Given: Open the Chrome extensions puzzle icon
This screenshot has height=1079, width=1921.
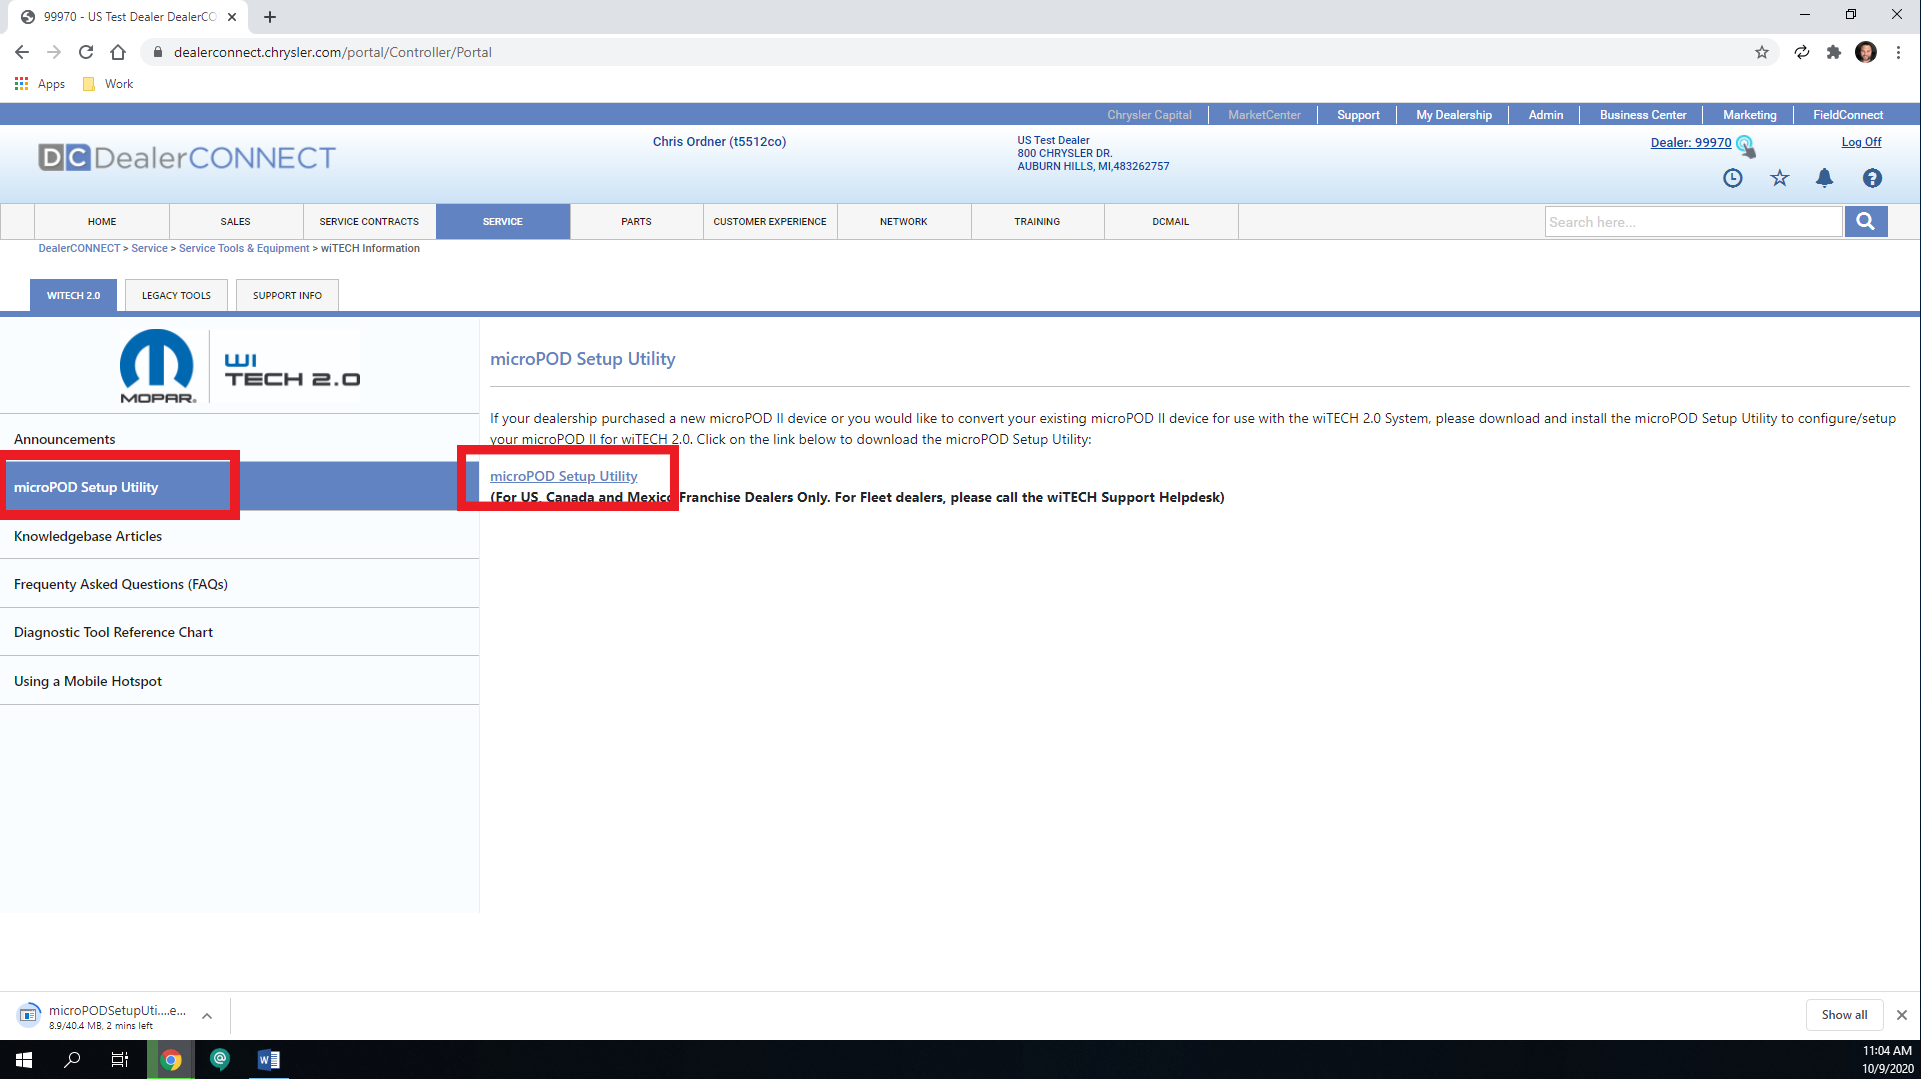Looking at the screenshot, I should [x=1834, y=52].
